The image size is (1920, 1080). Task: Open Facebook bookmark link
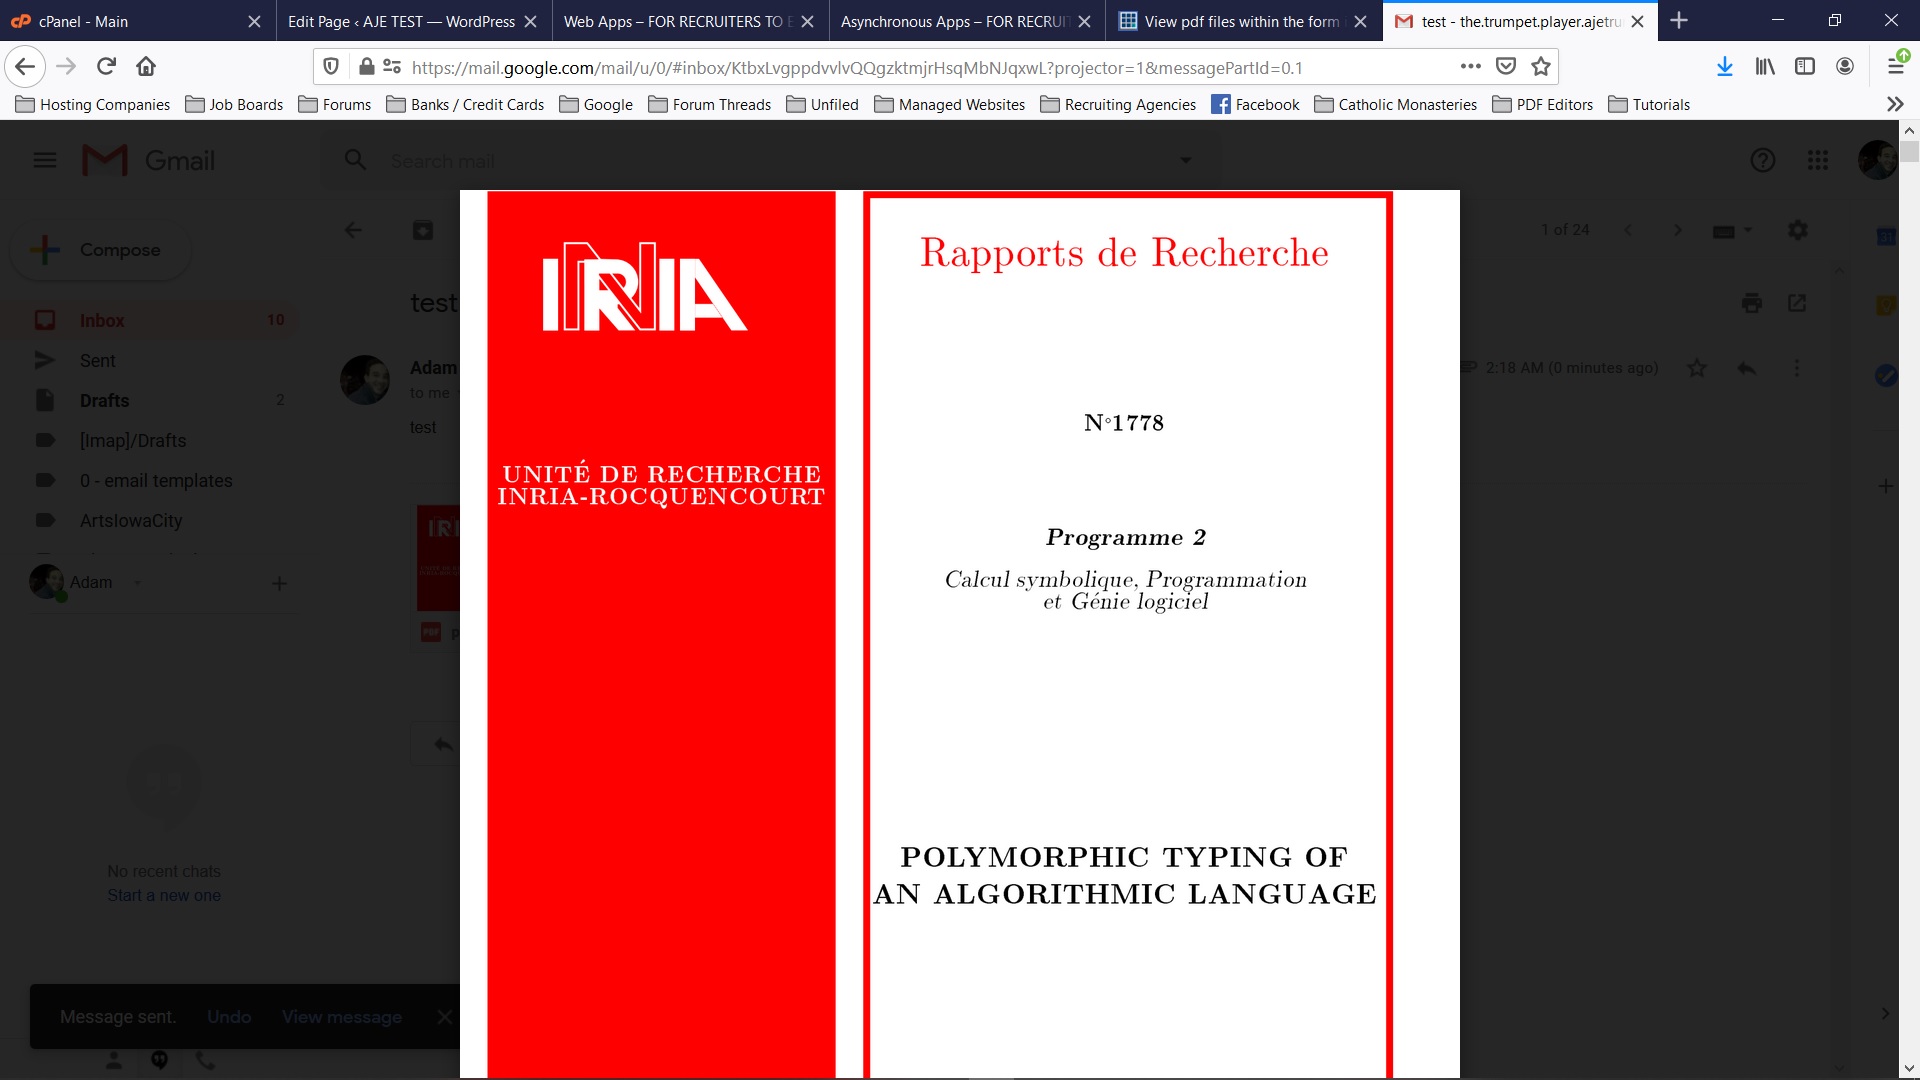click(1255, 104)
